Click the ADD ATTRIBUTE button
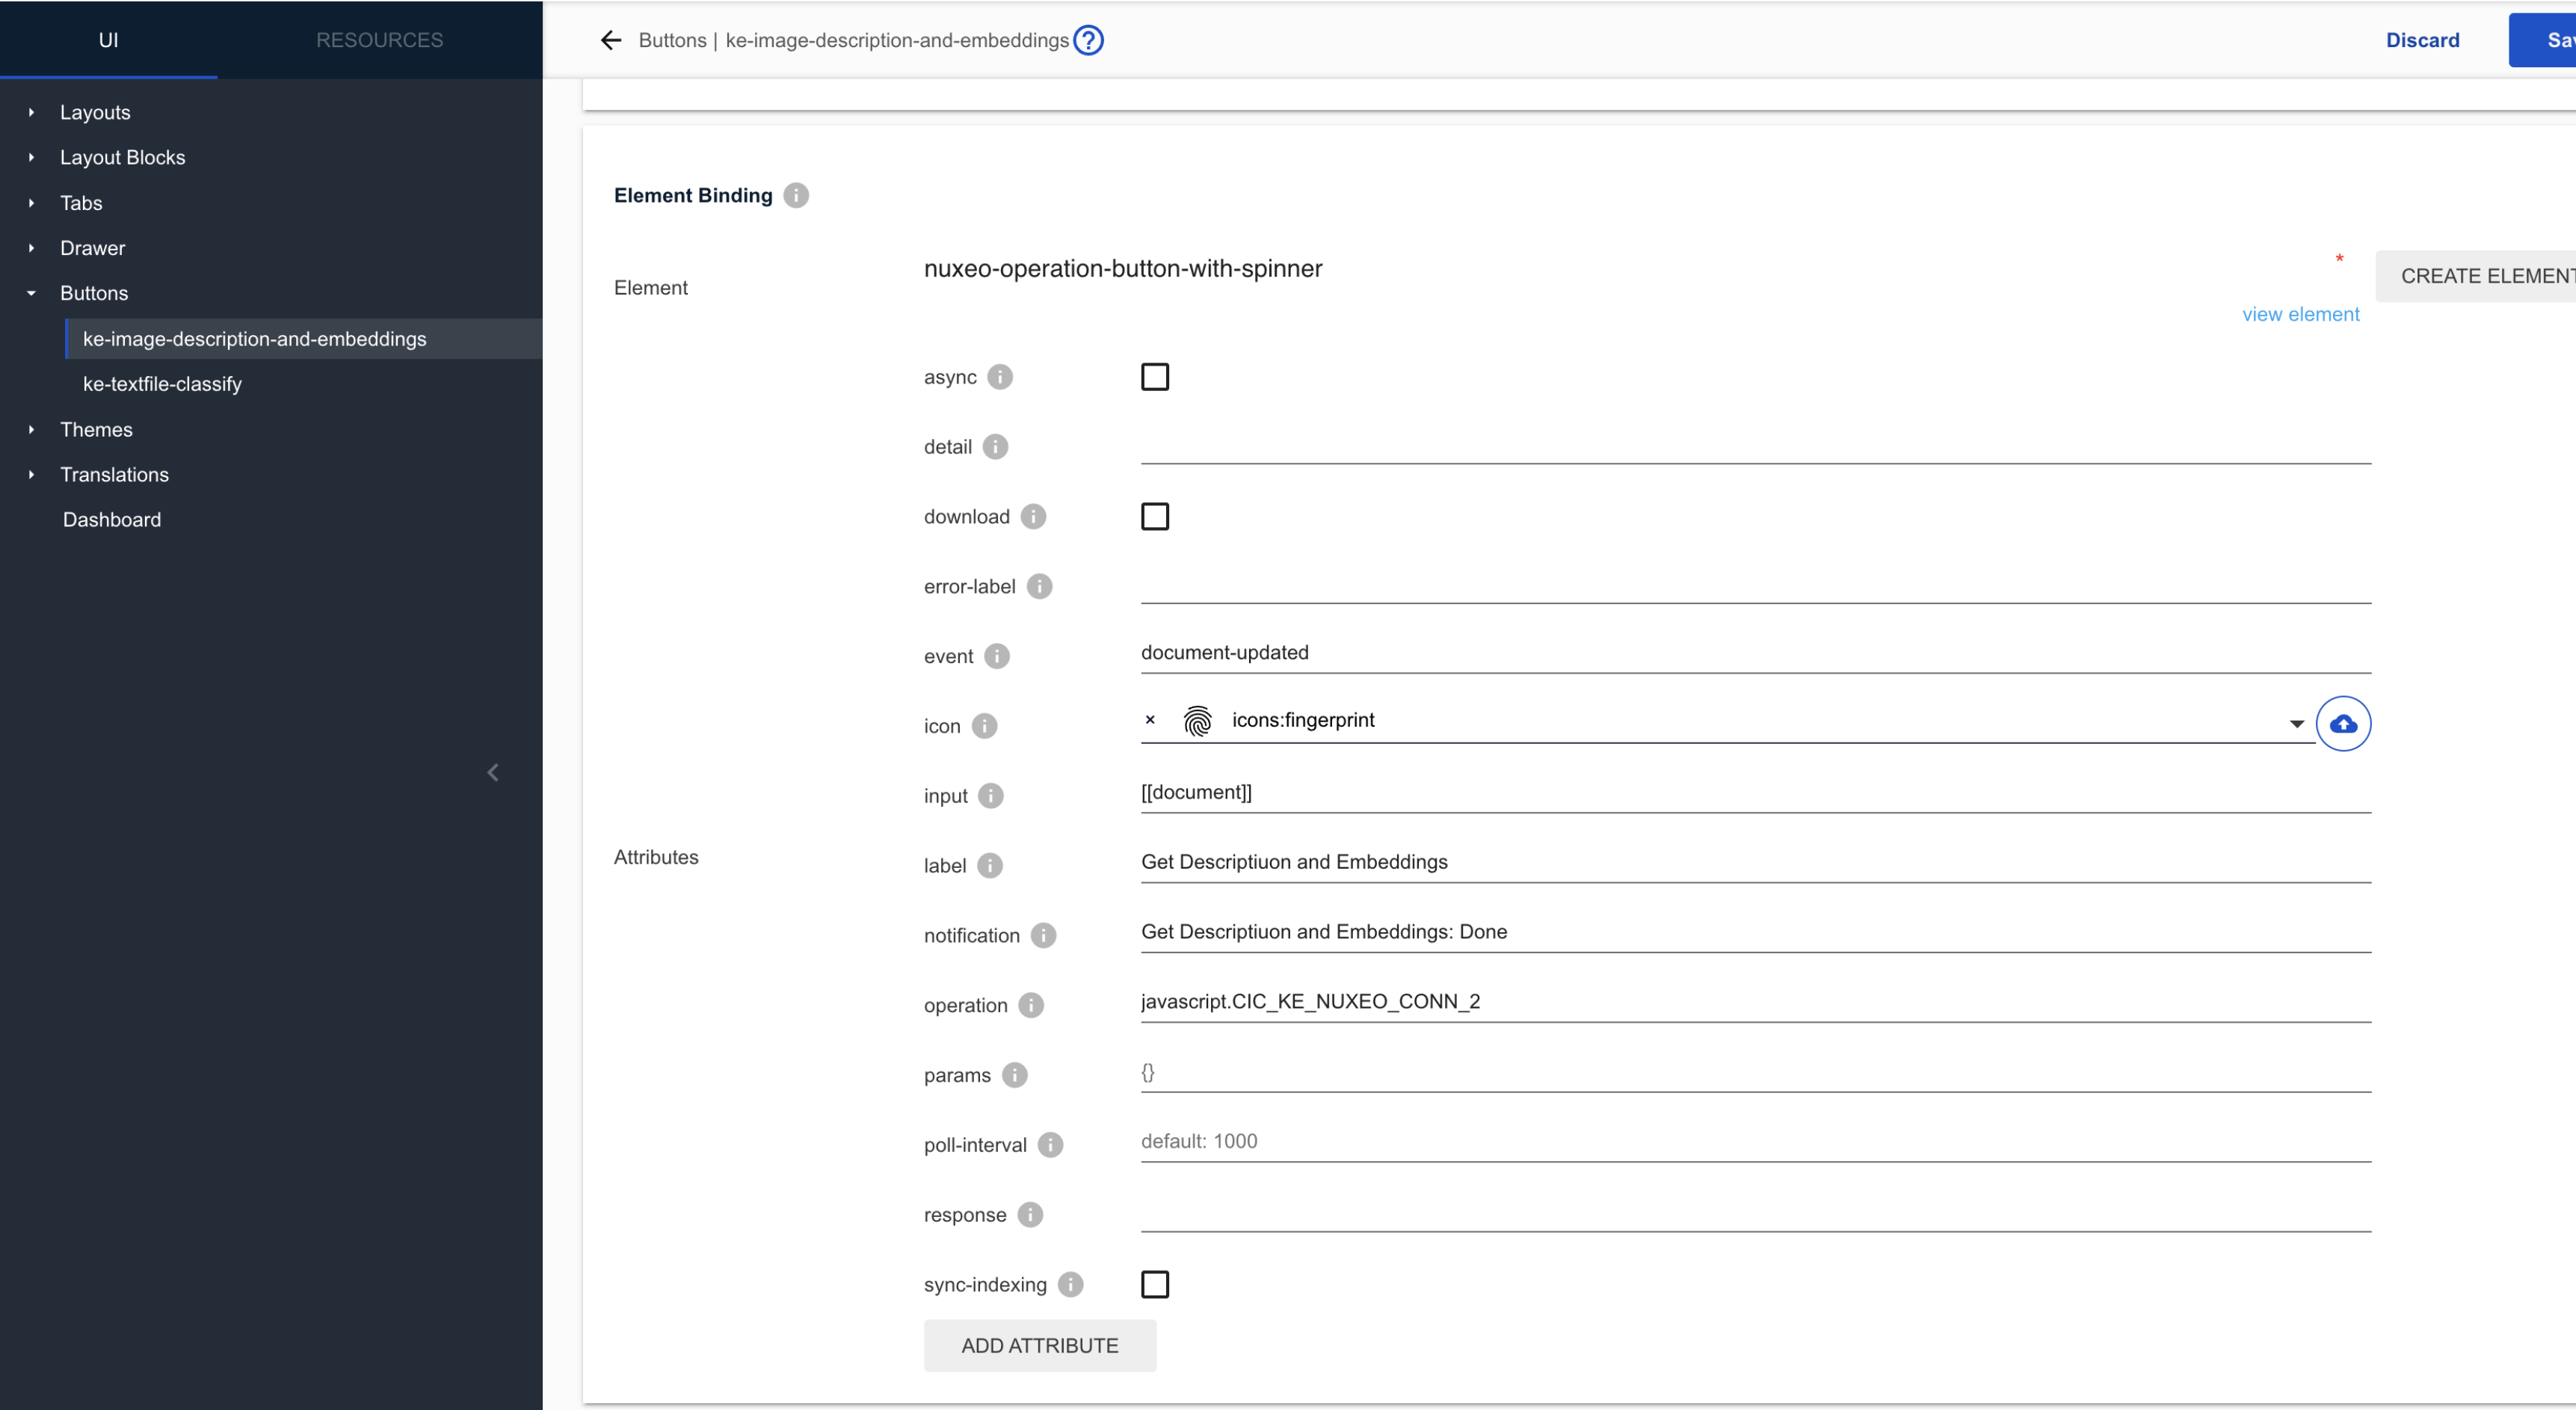This screenshot has width=2576, height=1410. tap(1040, 1345)
